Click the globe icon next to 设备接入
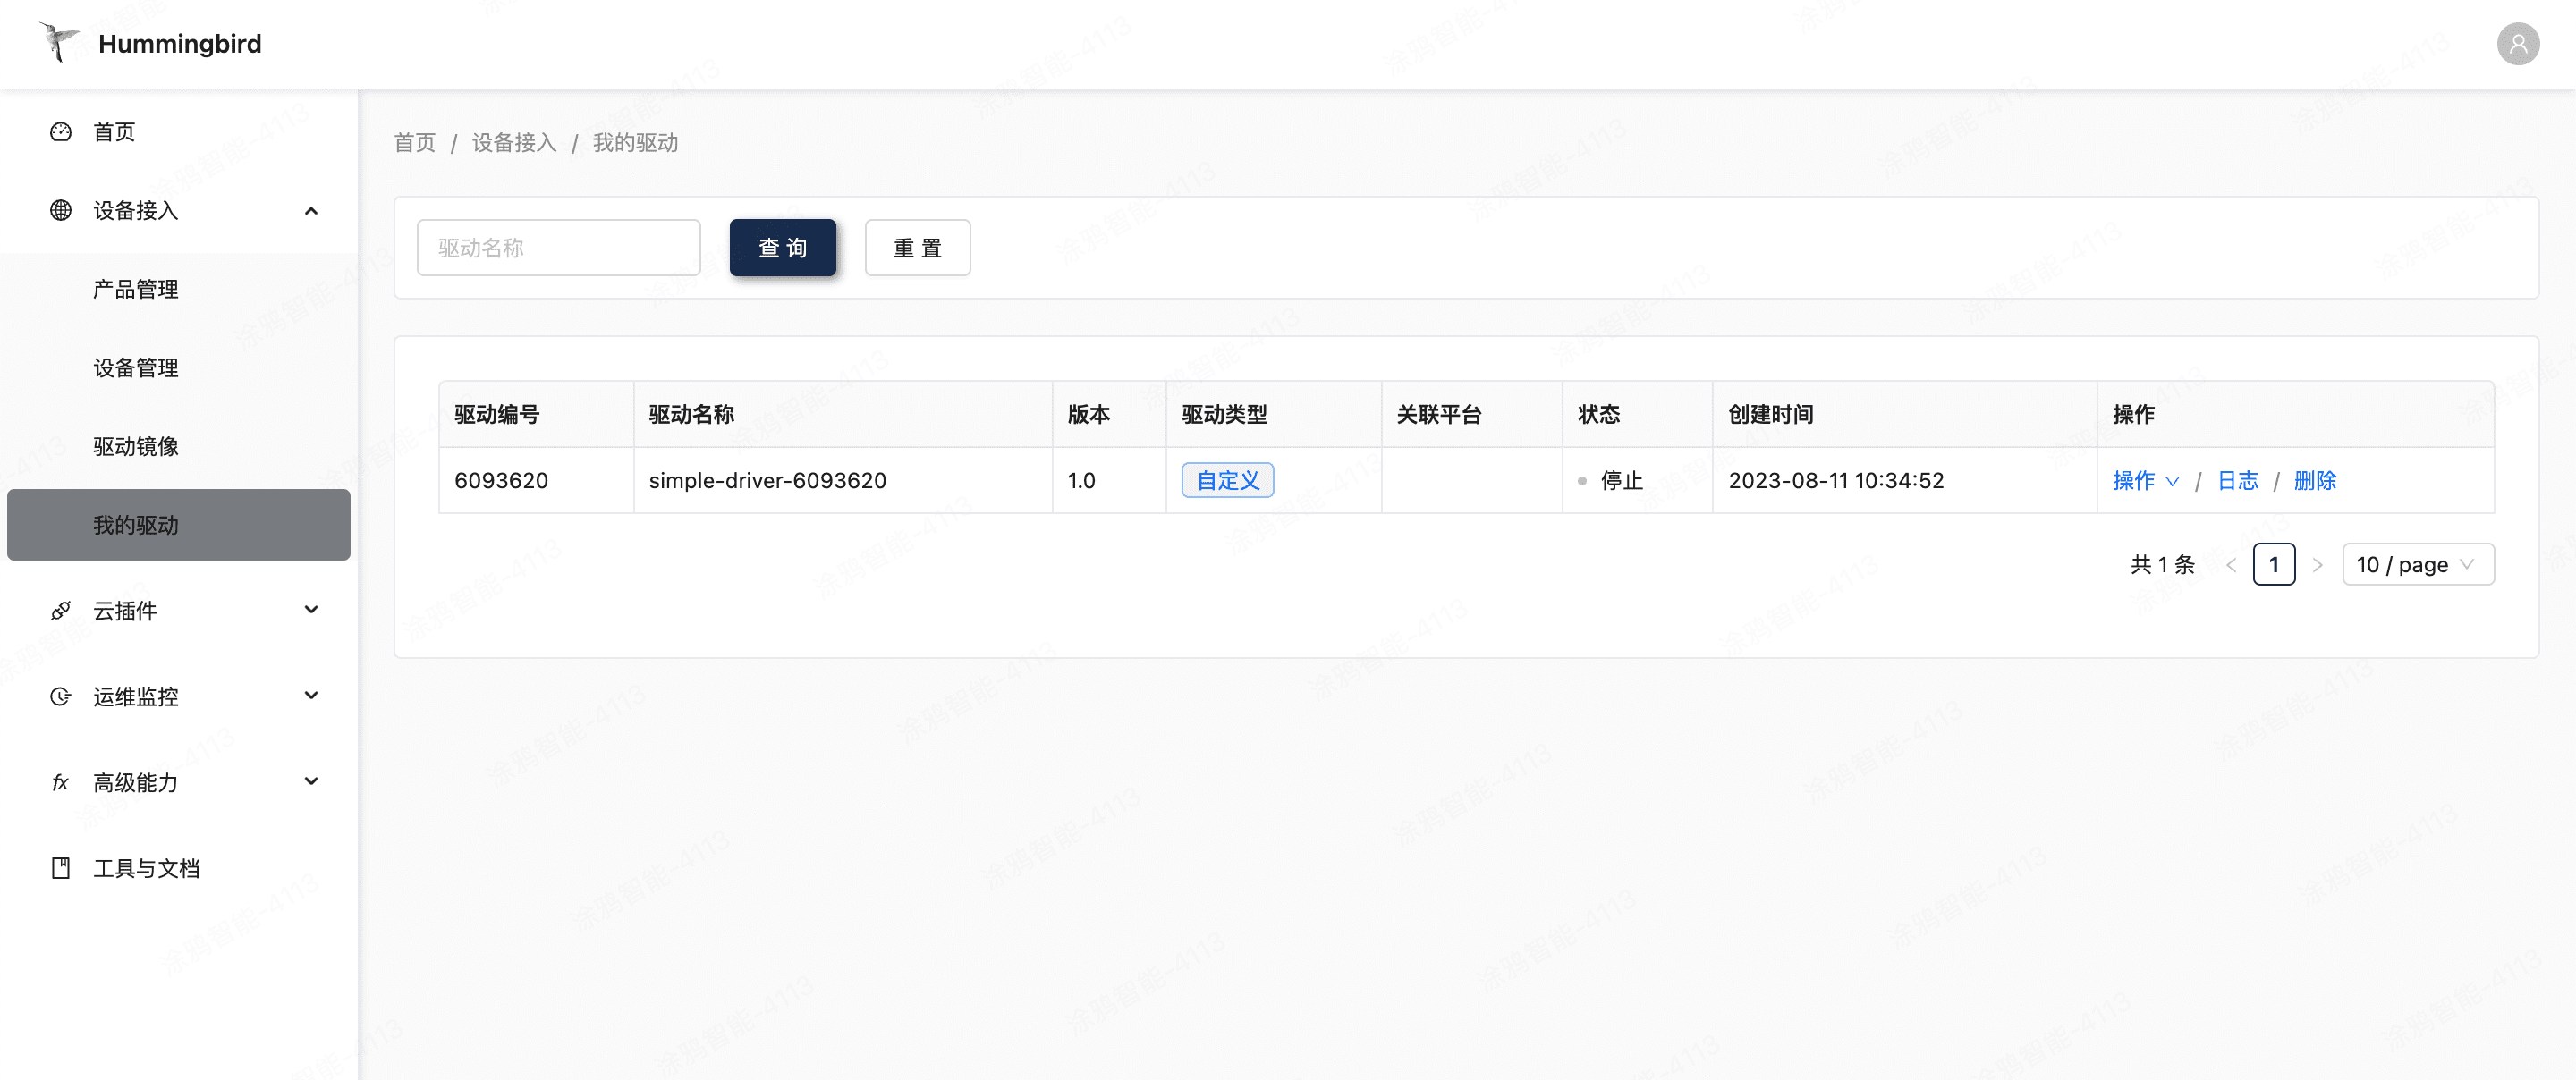 click(x=61, y=210)
